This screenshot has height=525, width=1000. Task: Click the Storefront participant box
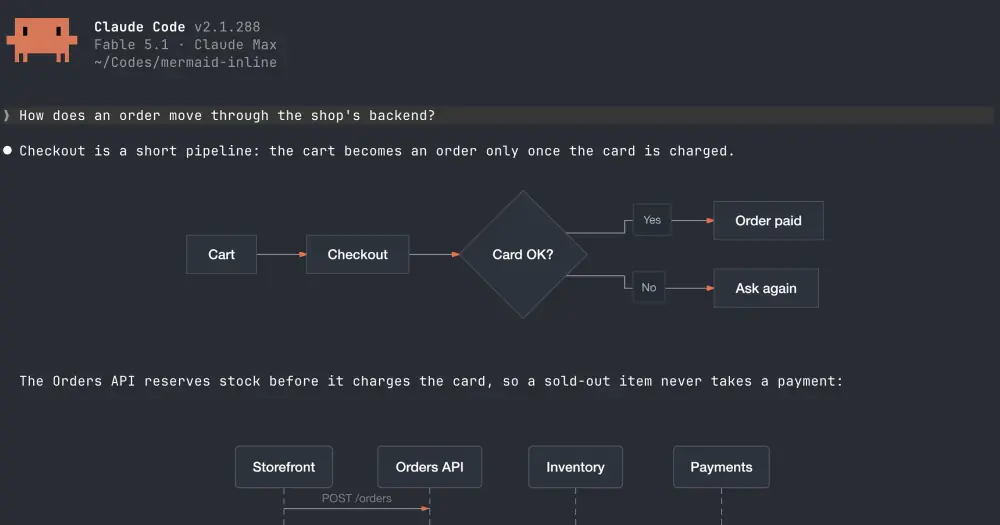click(x=284, y=467)
